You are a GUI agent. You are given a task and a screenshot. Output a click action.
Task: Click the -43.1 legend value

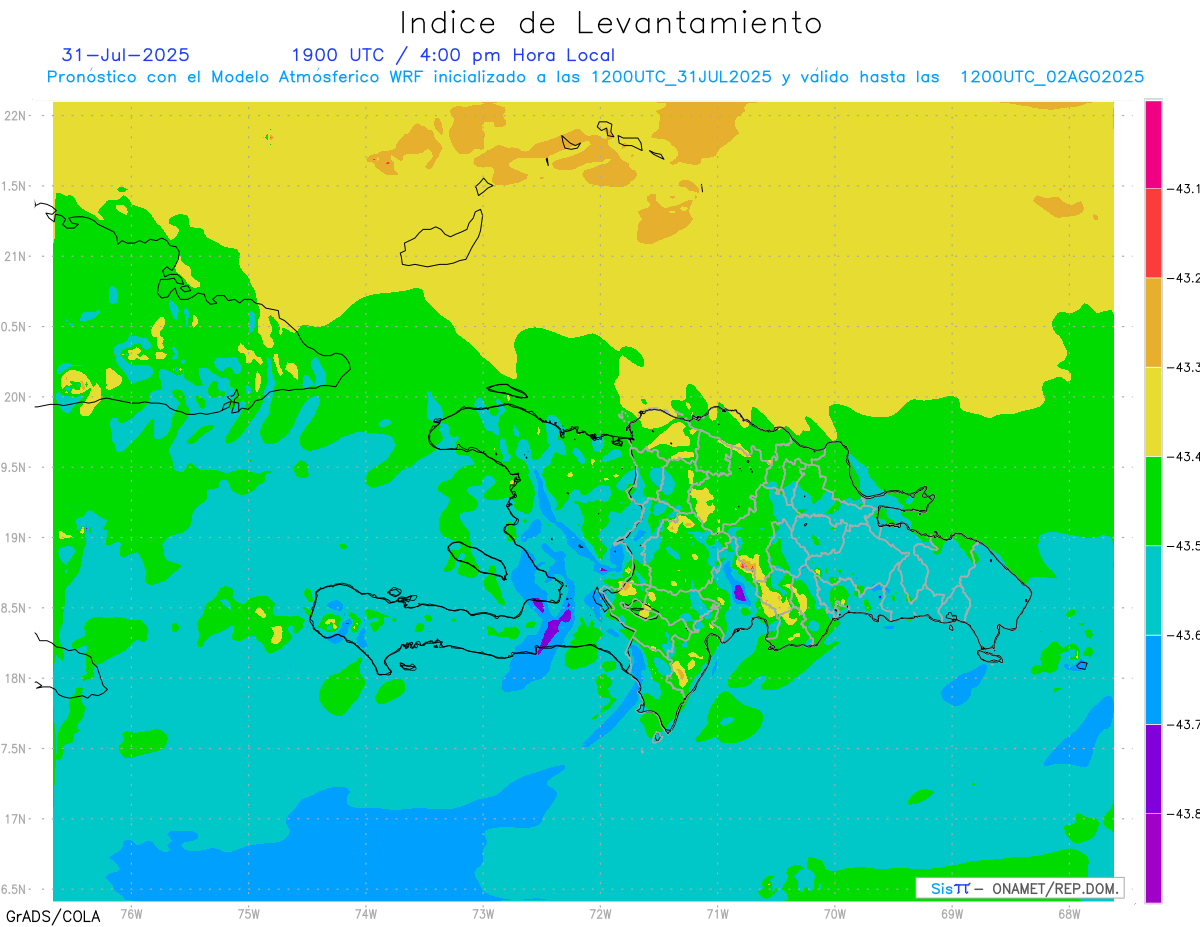1184,188
